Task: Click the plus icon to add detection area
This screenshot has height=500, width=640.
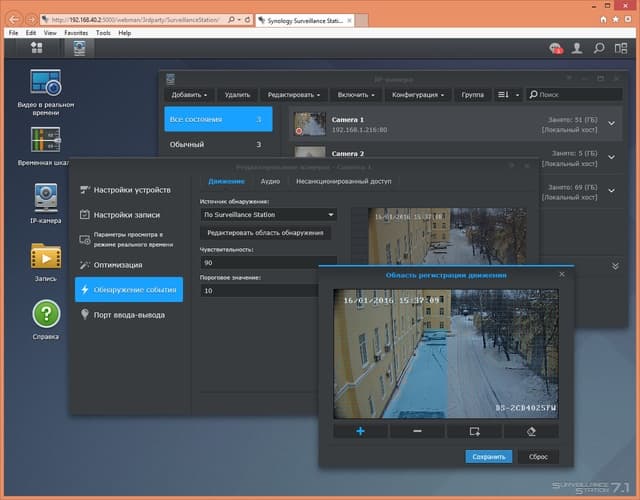Action: [360, 431]
